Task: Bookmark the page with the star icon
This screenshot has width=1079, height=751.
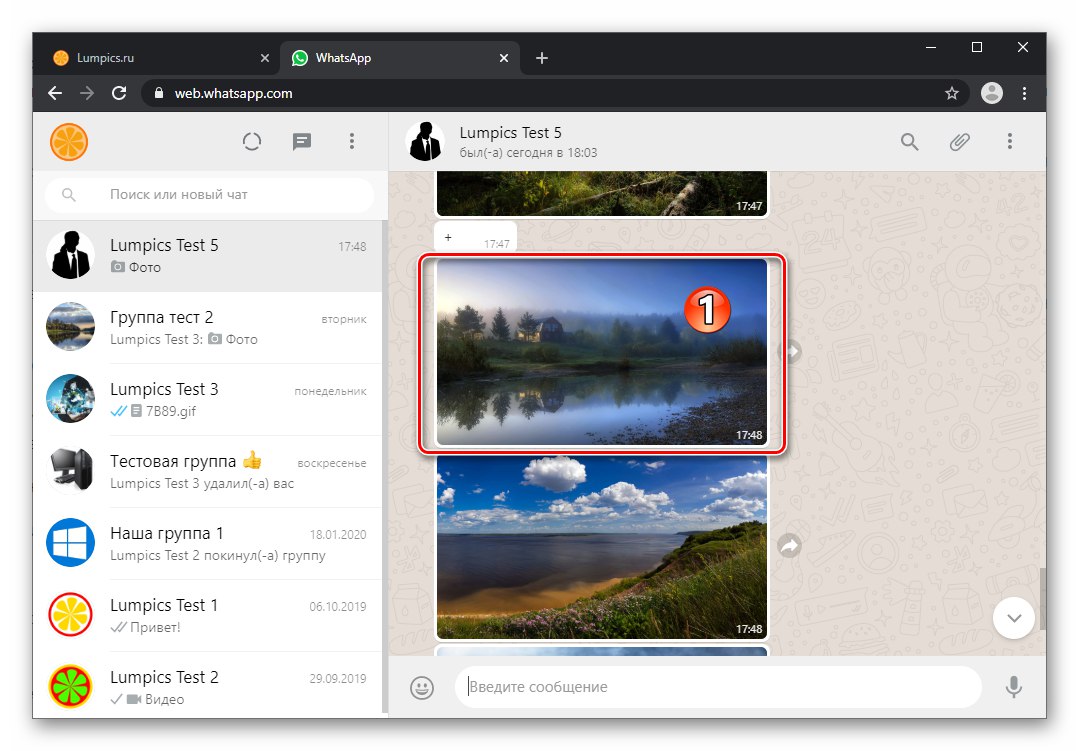Action: click(951, 92)
